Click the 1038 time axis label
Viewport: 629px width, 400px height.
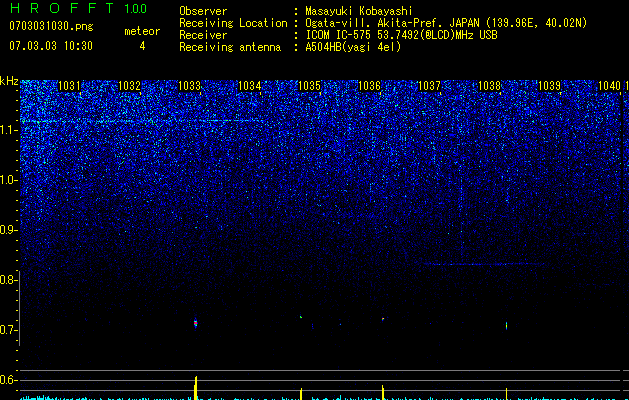click(x=489, y=85)
